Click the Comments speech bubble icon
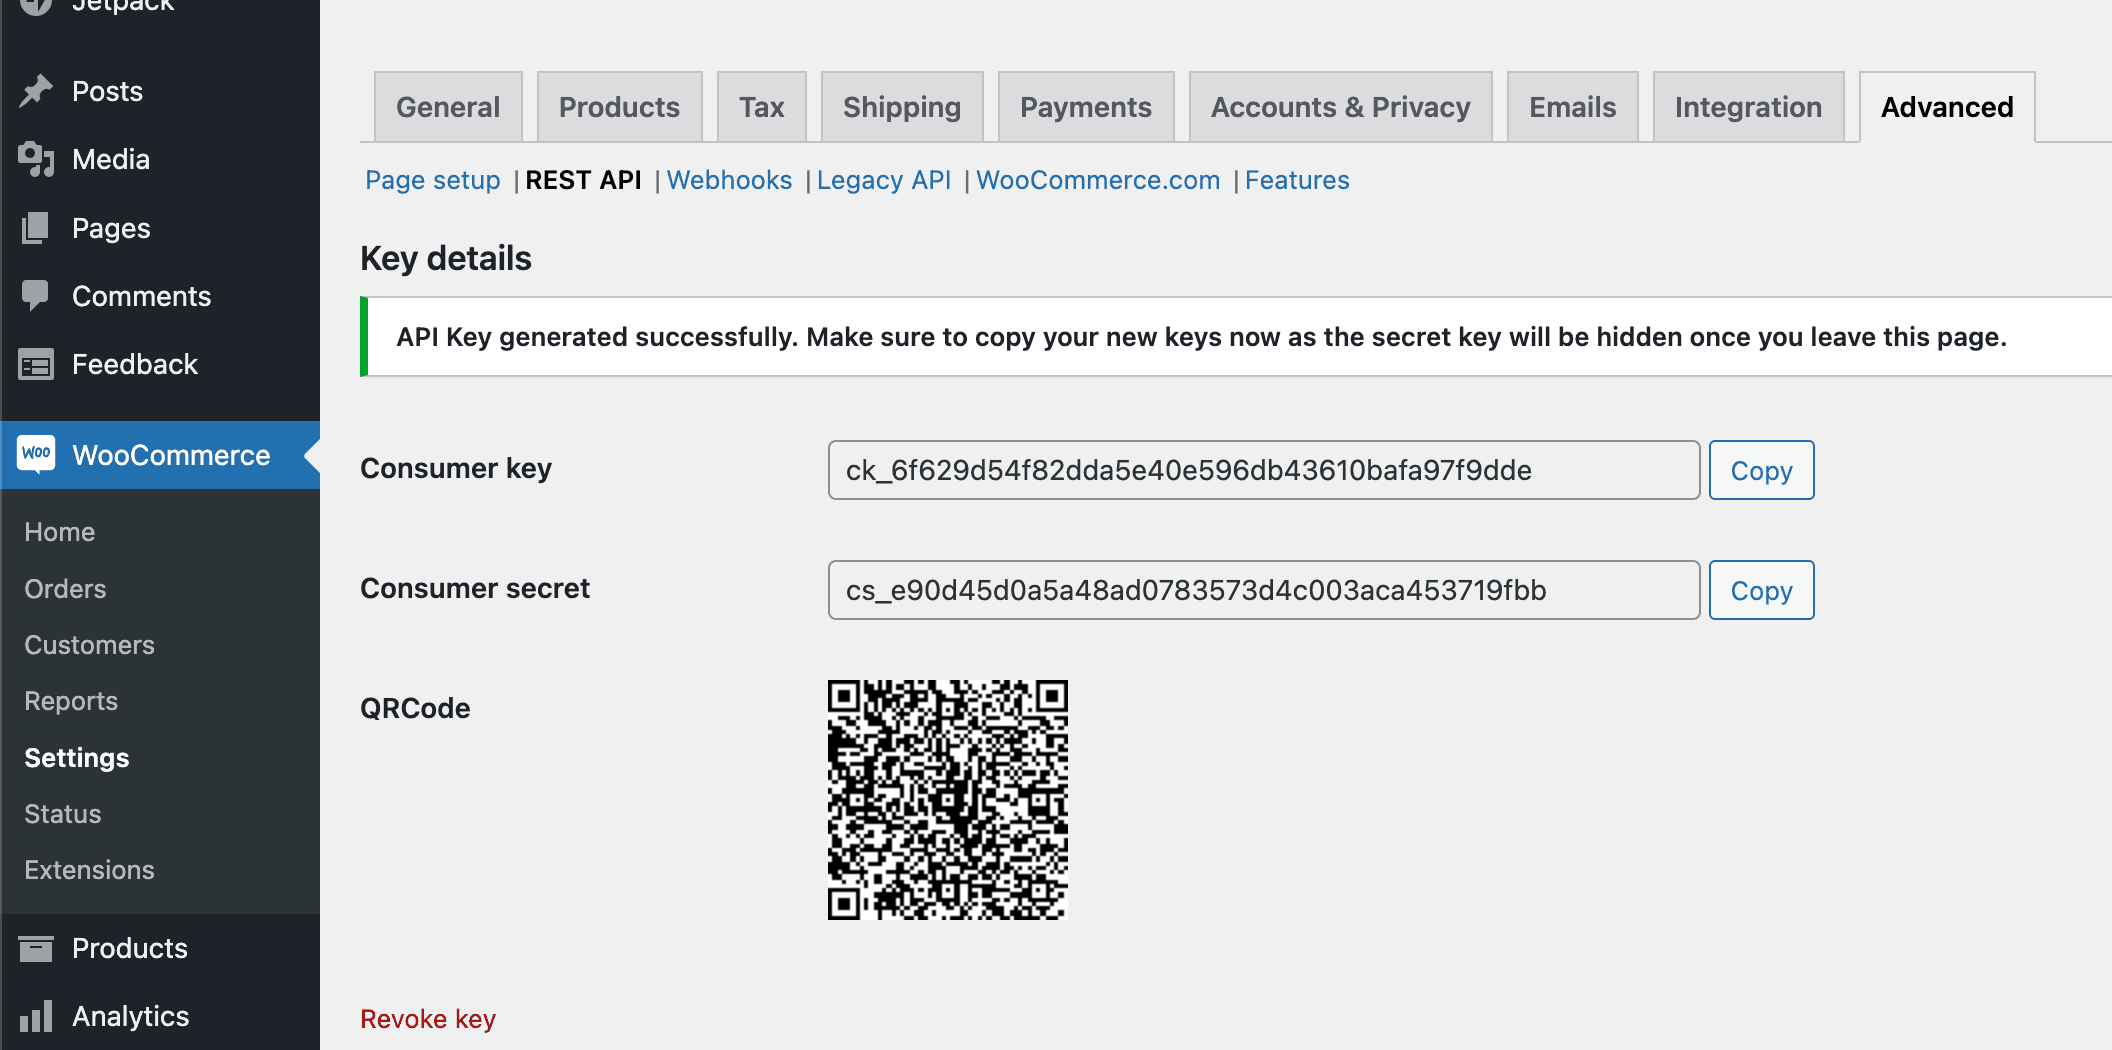The width and height of the screenshot is (2112, 1050). [x=36, y=296]
